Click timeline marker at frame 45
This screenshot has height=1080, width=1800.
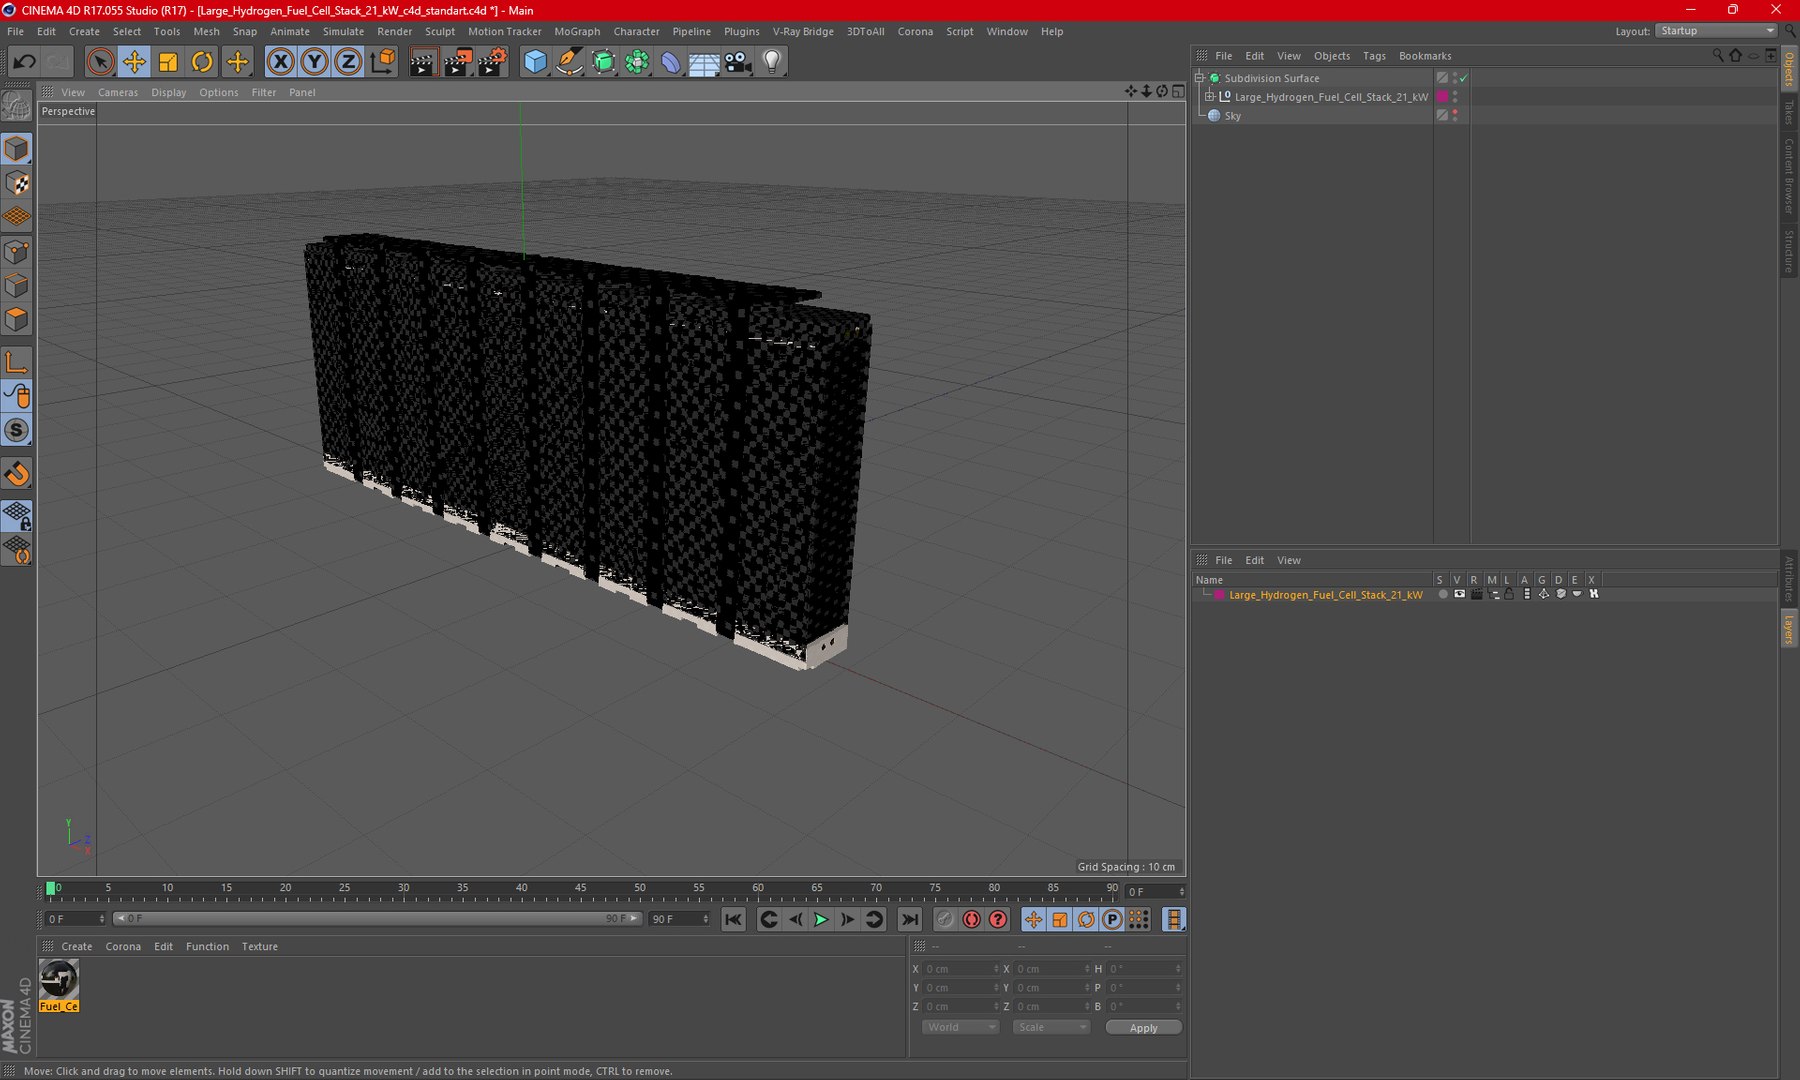pos(581,889)
